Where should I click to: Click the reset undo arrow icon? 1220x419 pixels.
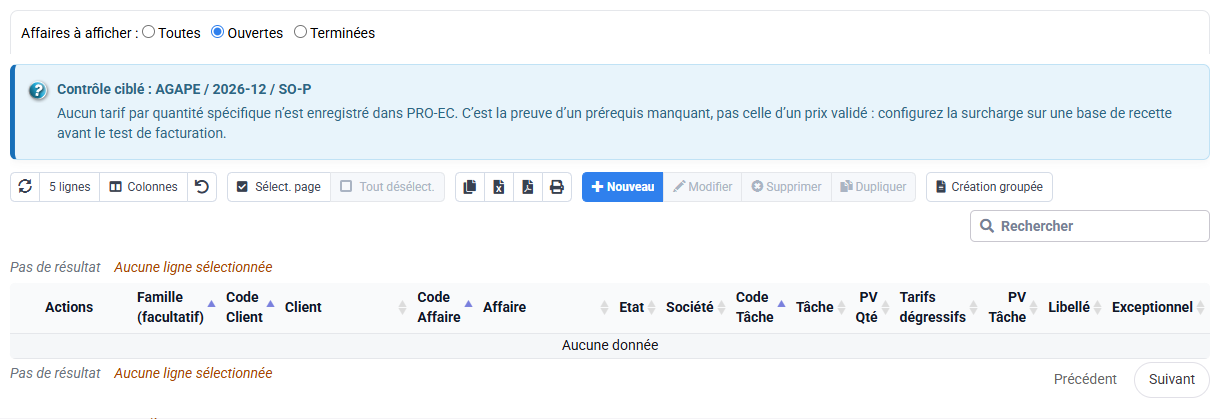pos(202,187)
